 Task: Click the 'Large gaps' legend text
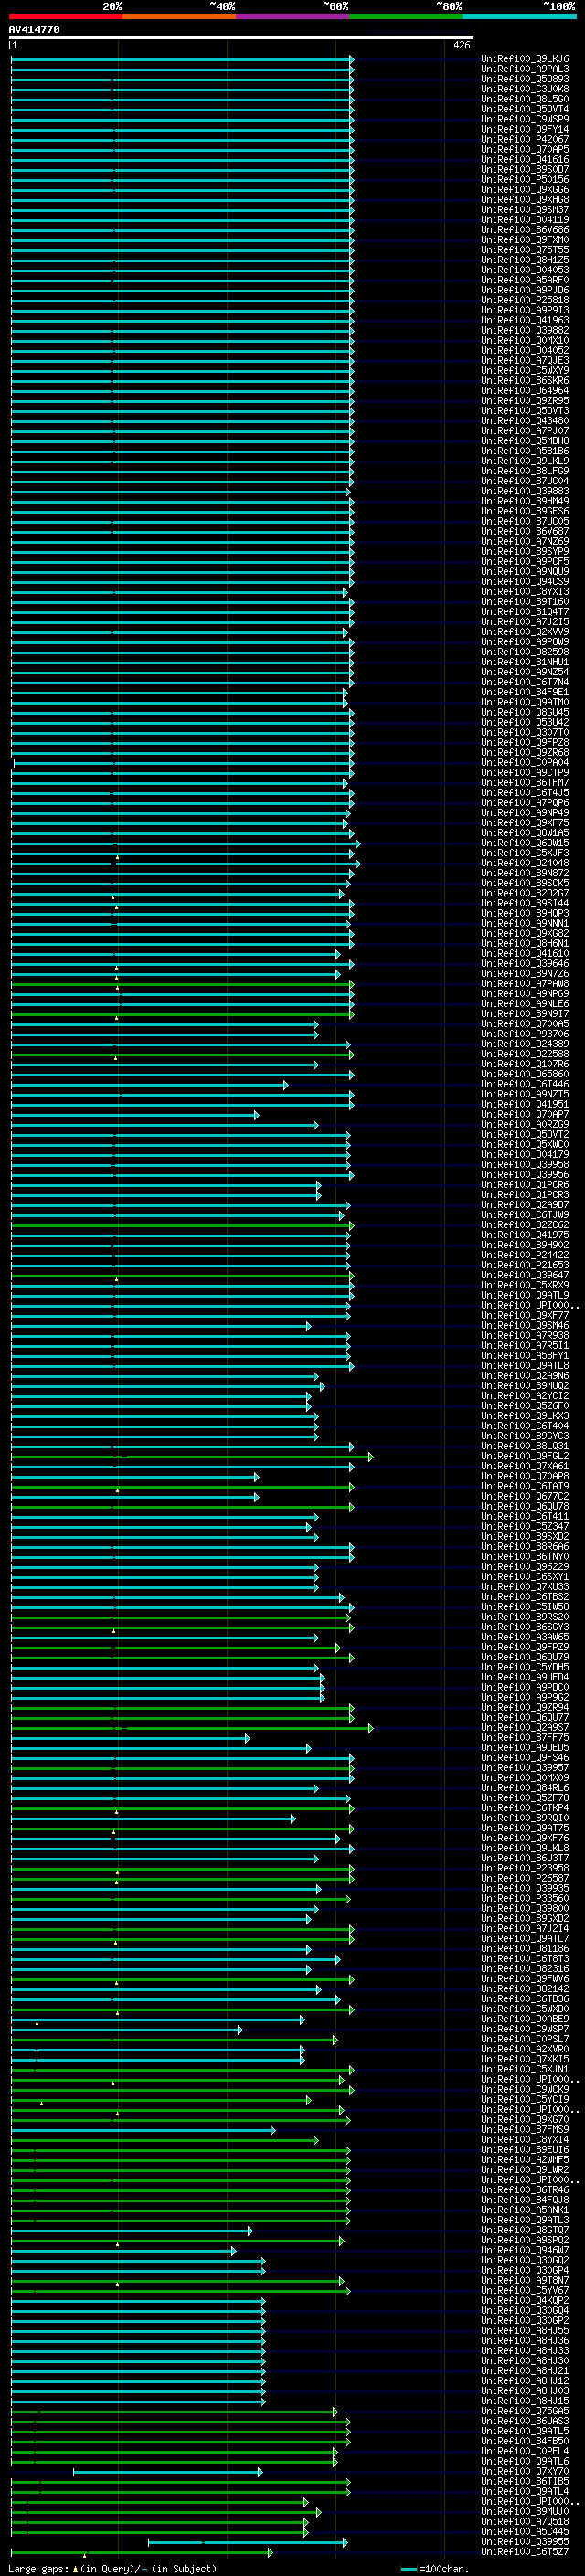tap(38, 2568)
